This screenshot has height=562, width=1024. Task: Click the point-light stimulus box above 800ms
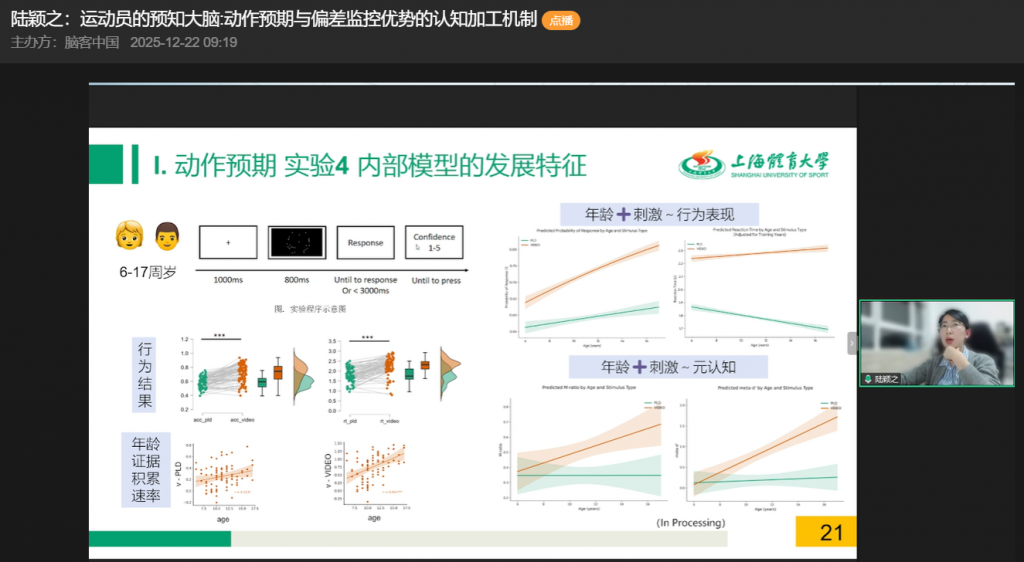[296, 242]
